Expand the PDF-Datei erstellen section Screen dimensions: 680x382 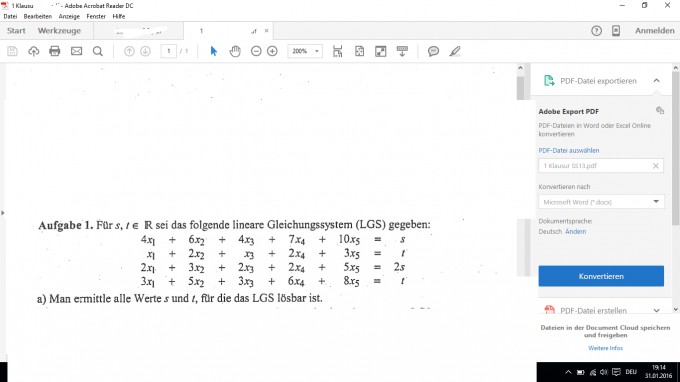(x=656, y=310)
